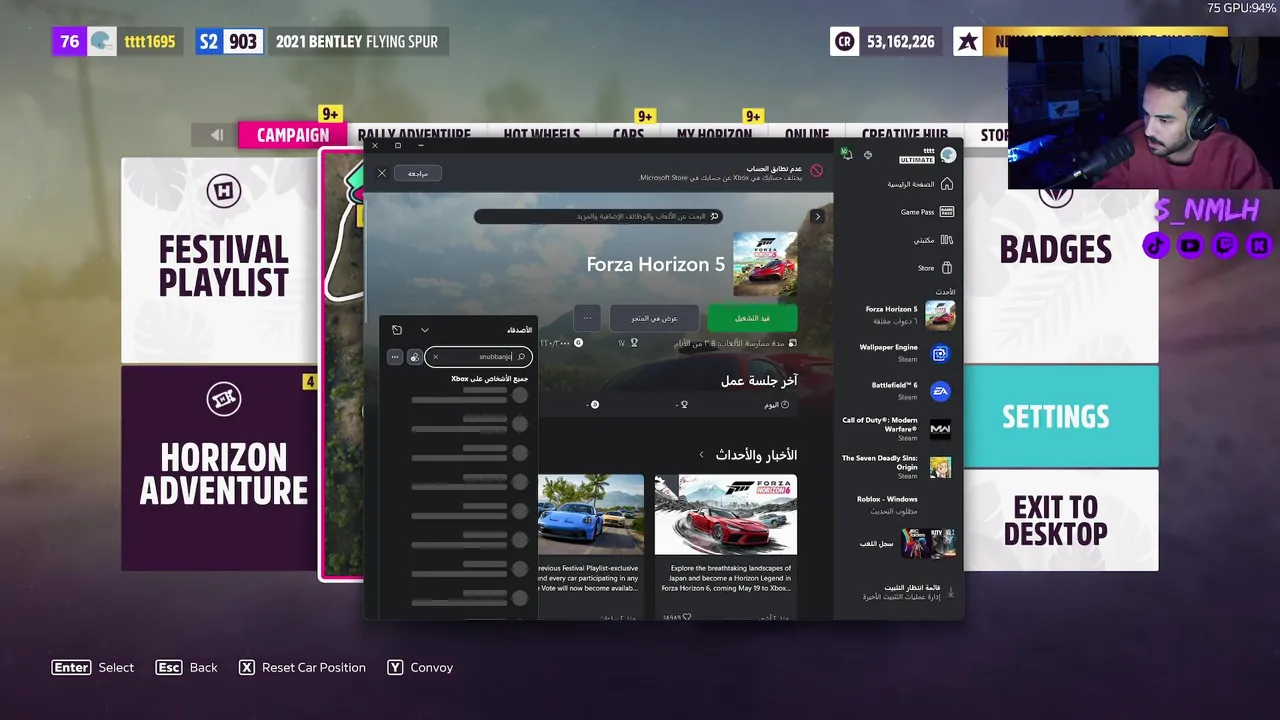The image size is (1280, 720).
Task: Click the play time stat icon
Action: coord(793,343)
